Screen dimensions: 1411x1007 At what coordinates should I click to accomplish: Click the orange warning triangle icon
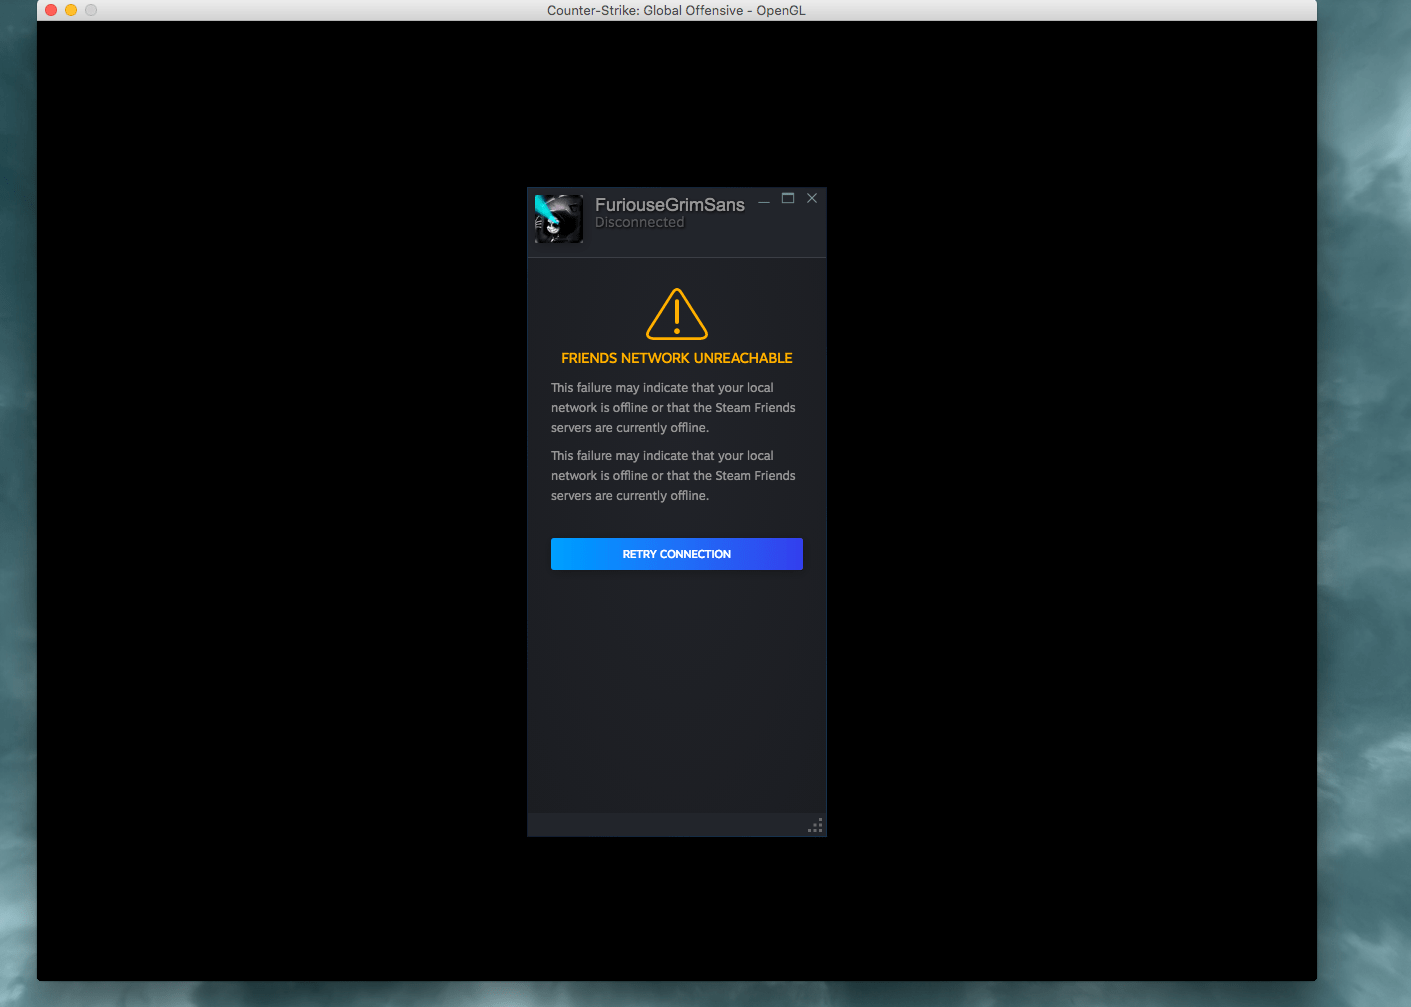(677, 314)
